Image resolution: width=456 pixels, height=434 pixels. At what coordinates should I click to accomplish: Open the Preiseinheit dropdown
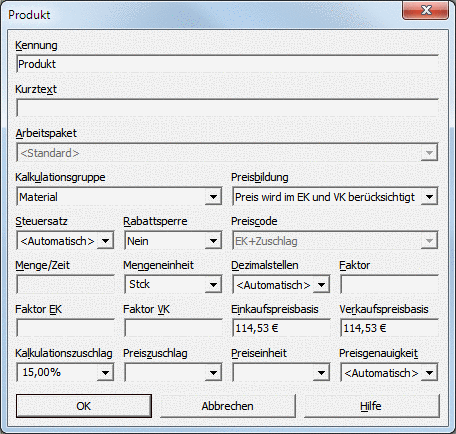click(x=281, y=372)
